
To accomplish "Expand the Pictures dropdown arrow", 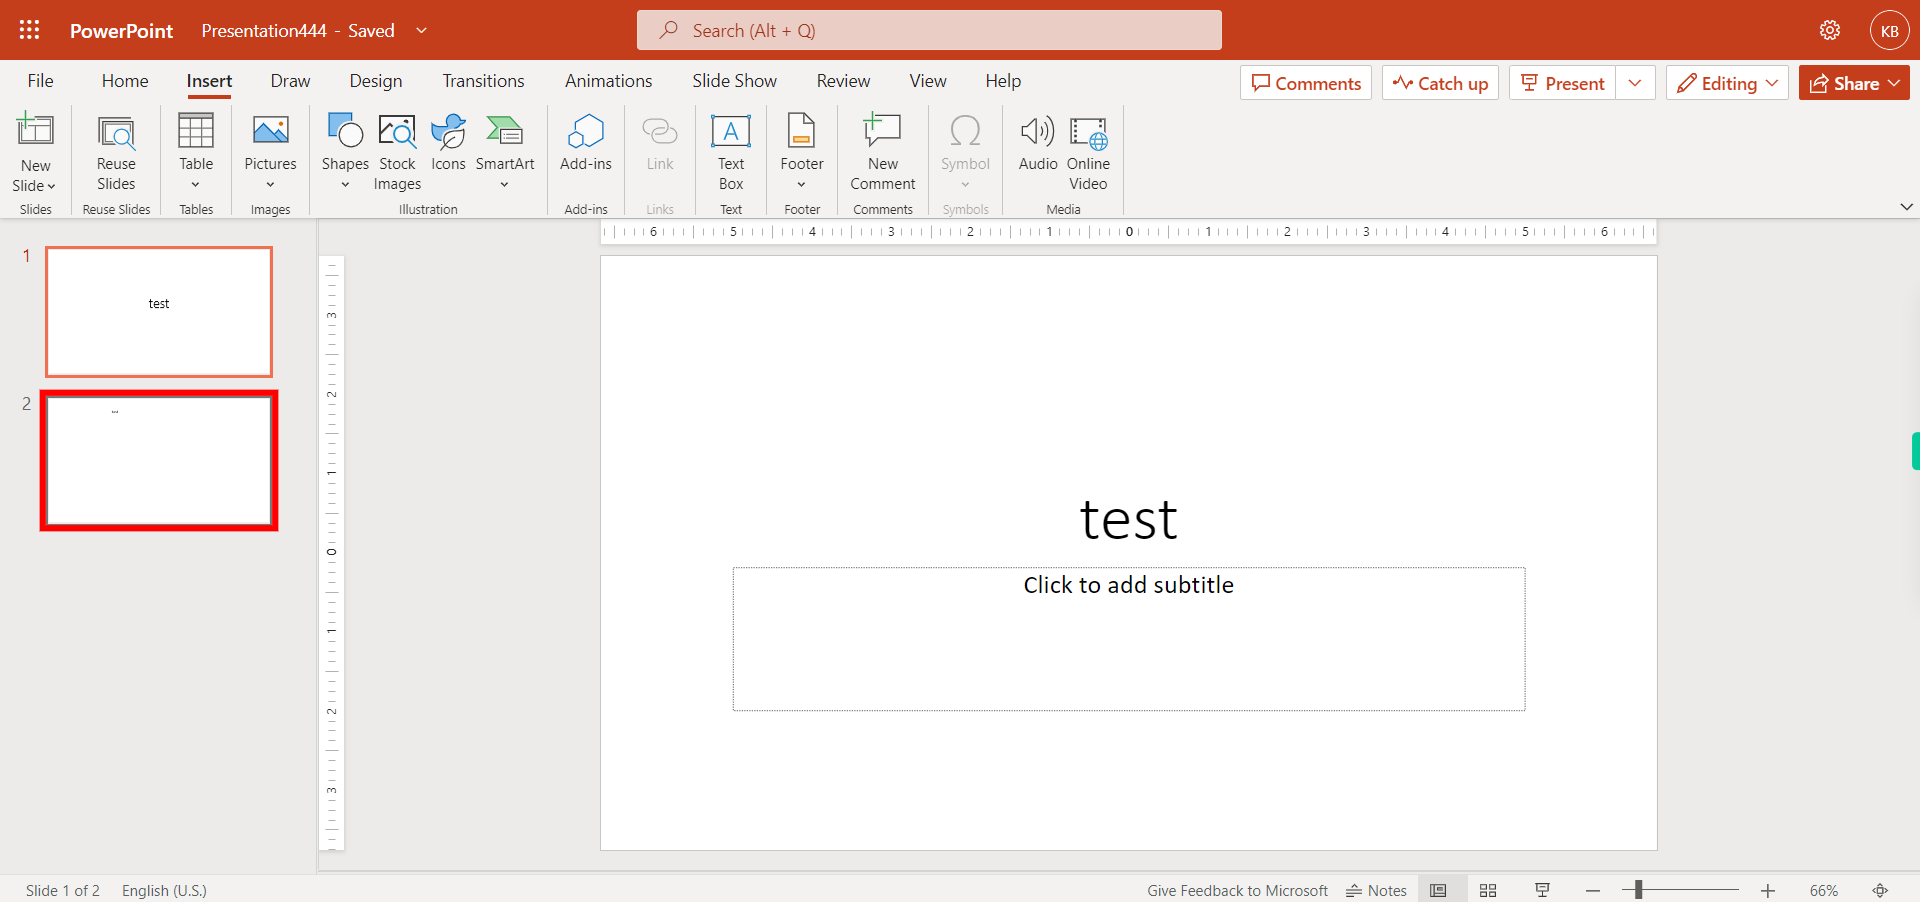I will (x=270, y=185).
